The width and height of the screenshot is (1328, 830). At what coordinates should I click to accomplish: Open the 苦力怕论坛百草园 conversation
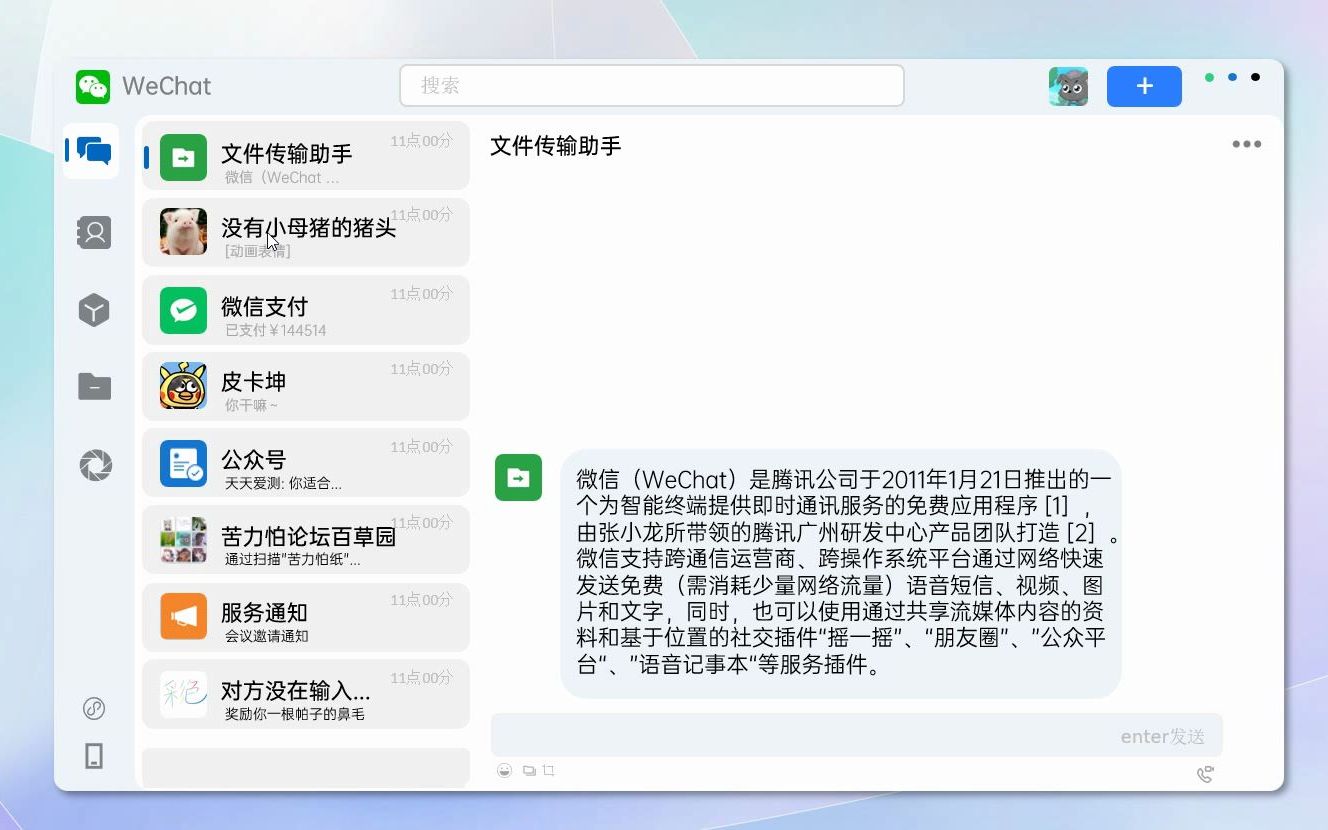pos(306,540)
